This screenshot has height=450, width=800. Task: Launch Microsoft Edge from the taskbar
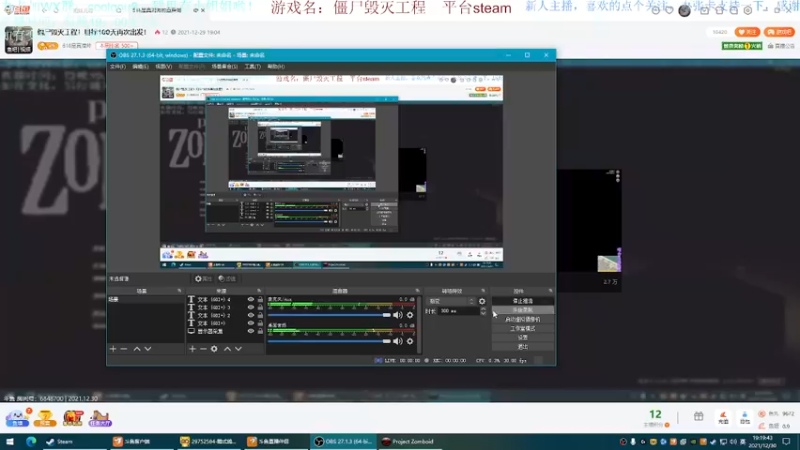point(31,442)
